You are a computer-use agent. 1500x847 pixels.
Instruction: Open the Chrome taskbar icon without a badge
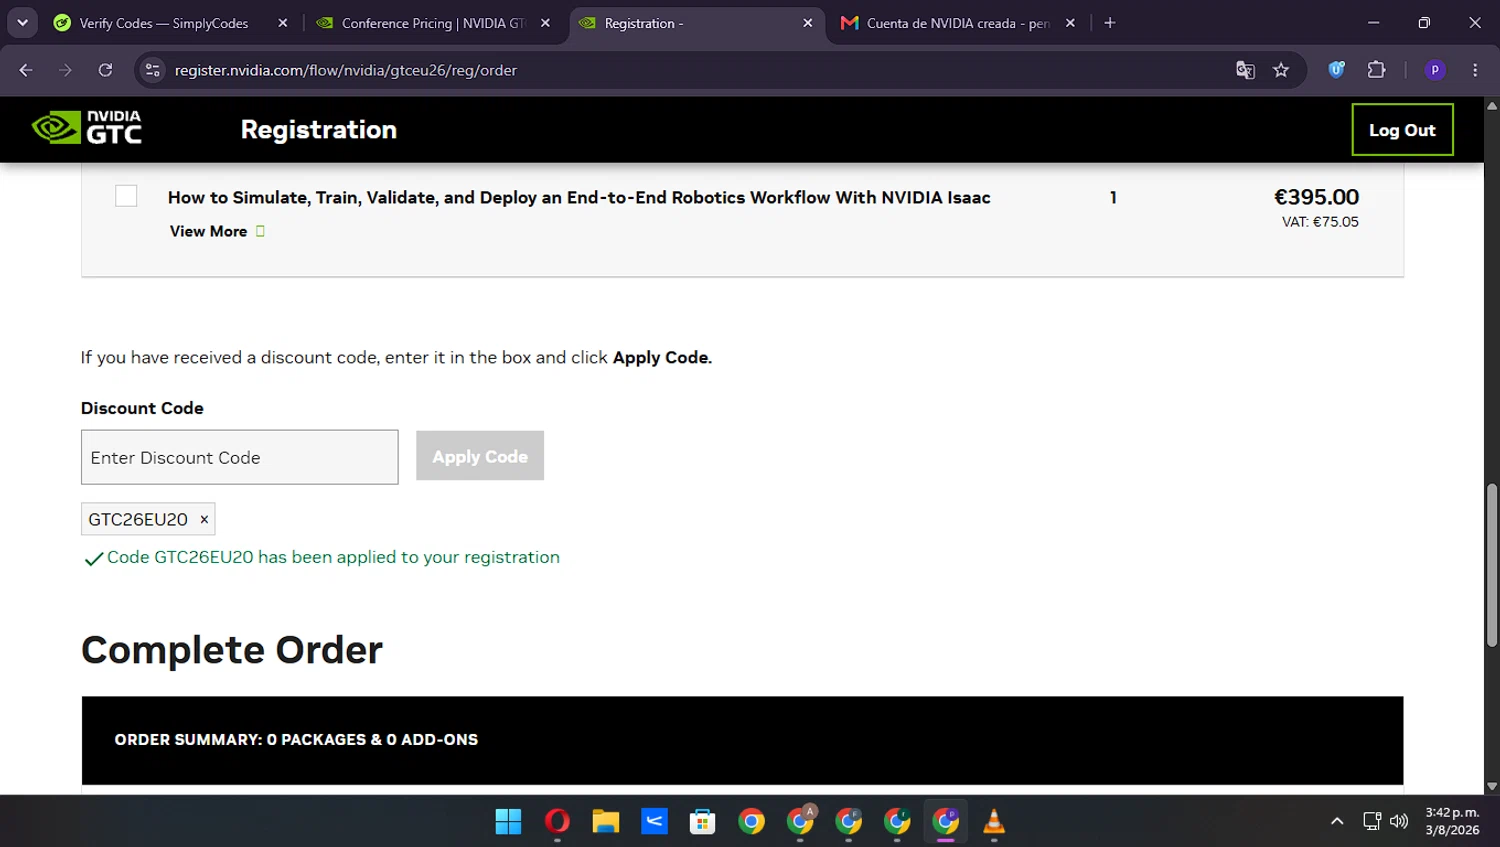click(x=751, y=822)
